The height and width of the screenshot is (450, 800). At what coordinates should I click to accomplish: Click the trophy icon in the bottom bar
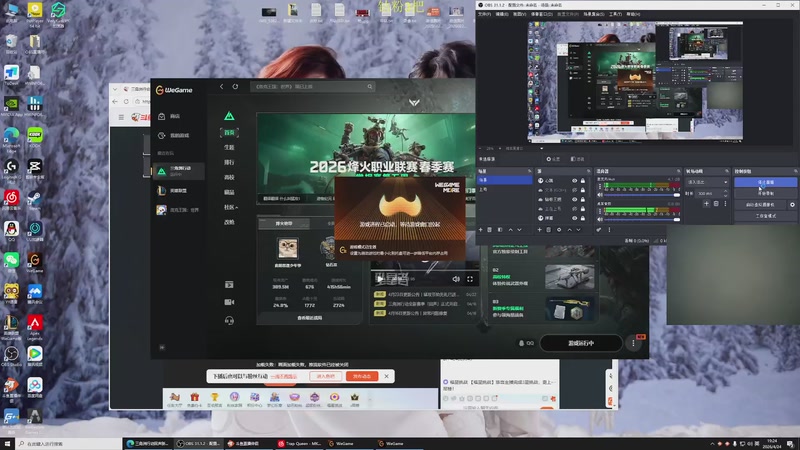pyautogui.click(x=214, y=397)
